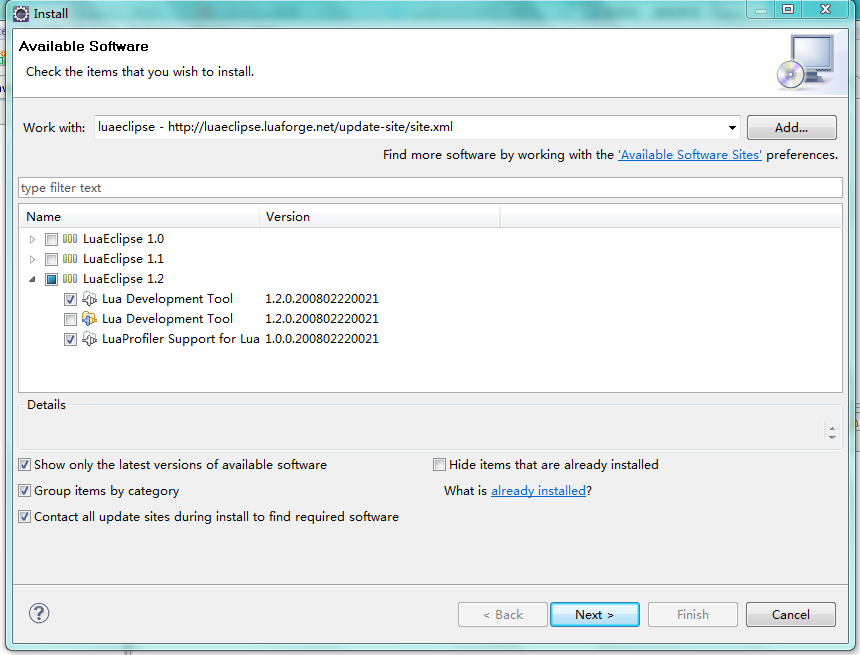Enable Hide items that are already installed
The width and height of the screenshot is (860, 655).
439,465
